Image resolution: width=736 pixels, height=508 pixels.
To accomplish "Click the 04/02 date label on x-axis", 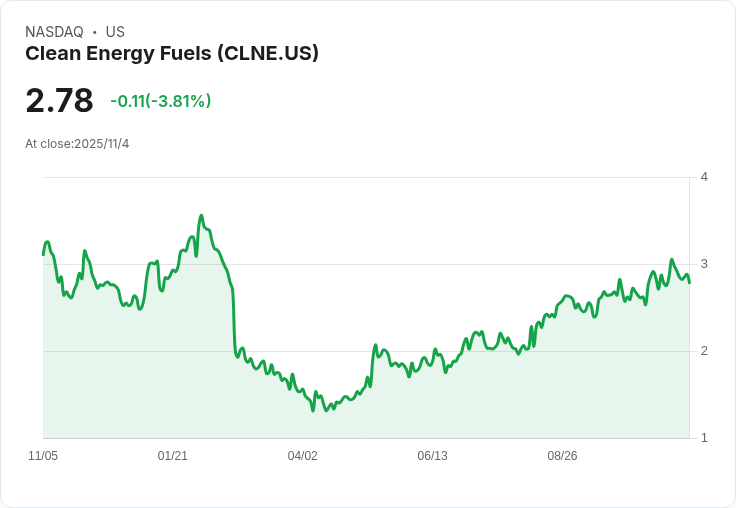I will coord(302,456).
